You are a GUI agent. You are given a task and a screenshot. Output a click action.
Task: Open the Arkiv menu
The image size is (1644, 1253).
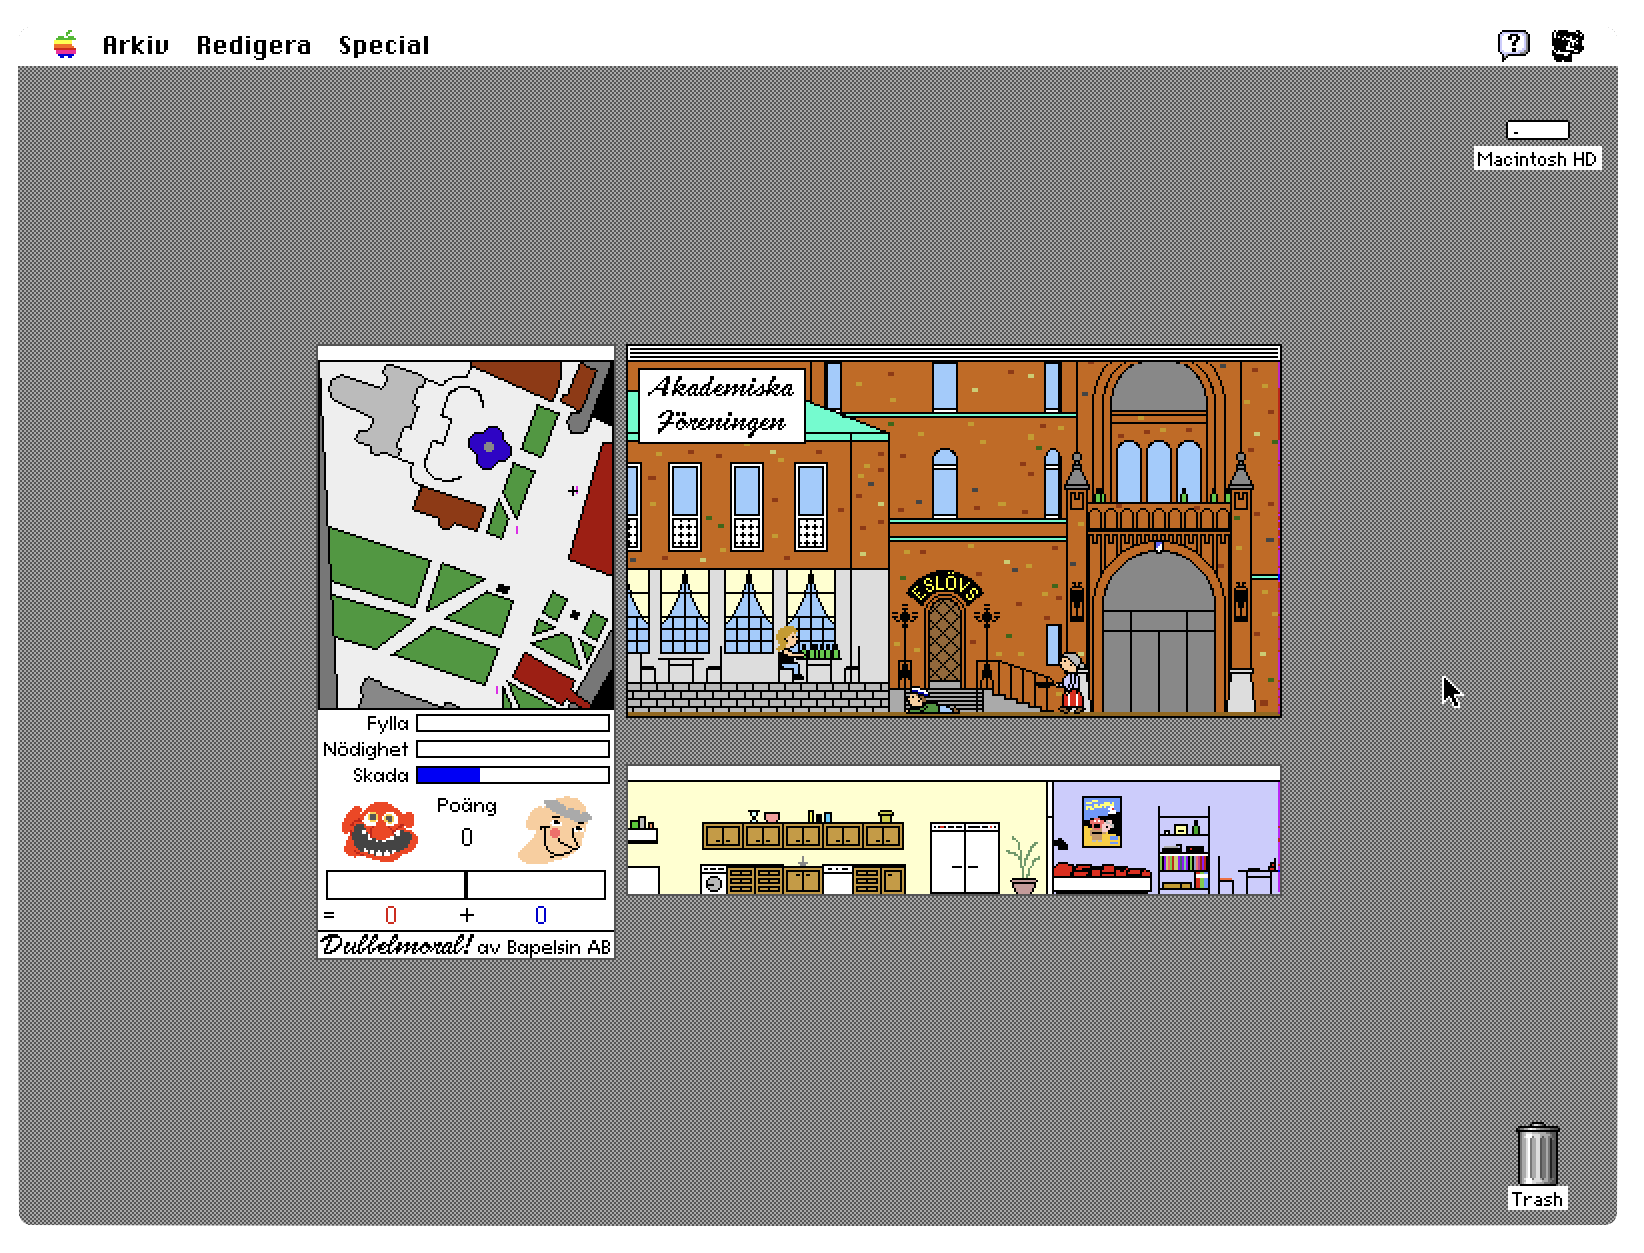coord(135,45)
